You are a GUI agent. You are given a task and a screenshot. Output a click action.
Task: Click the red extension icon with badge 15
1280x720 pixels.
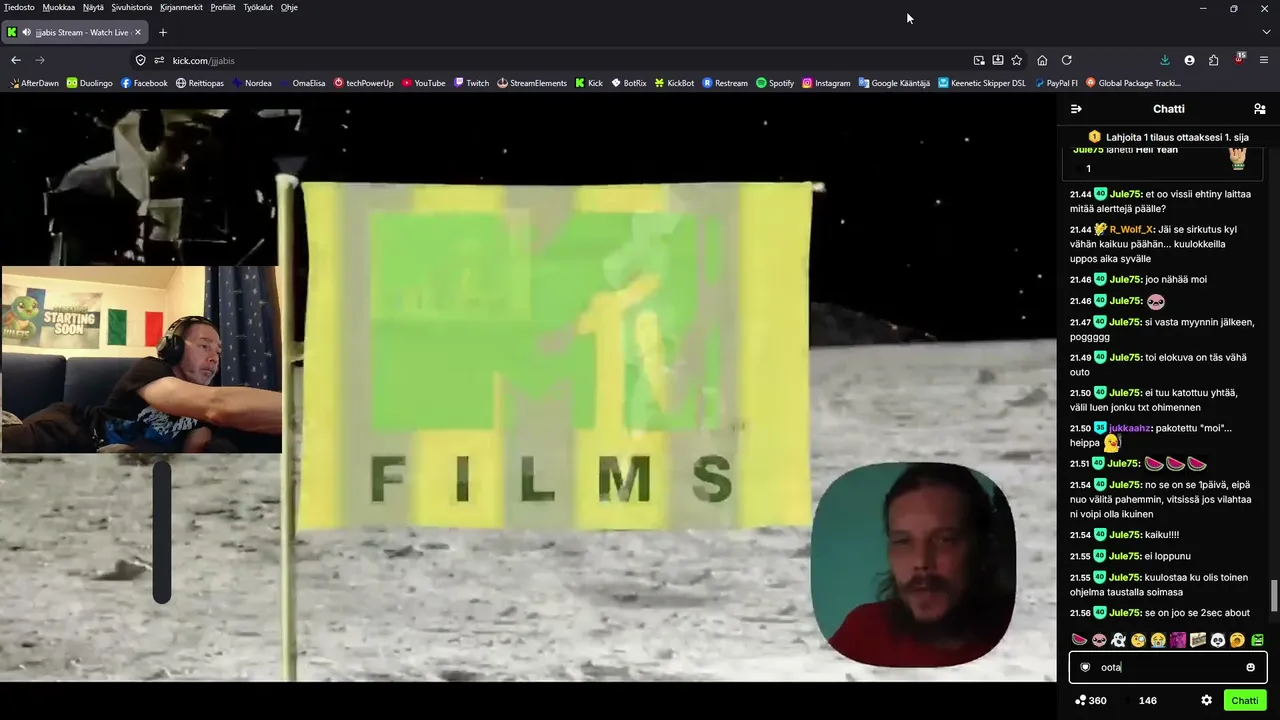(x=1239, y=59)
